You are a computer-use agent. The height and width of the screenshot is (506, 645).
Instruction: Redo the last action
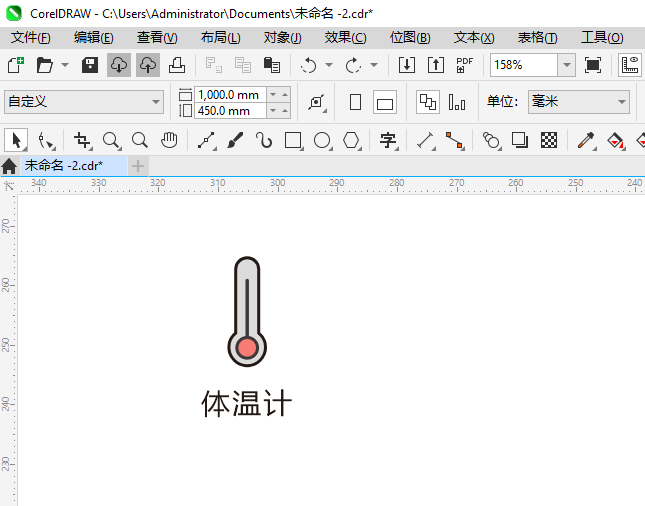(353, 65)
